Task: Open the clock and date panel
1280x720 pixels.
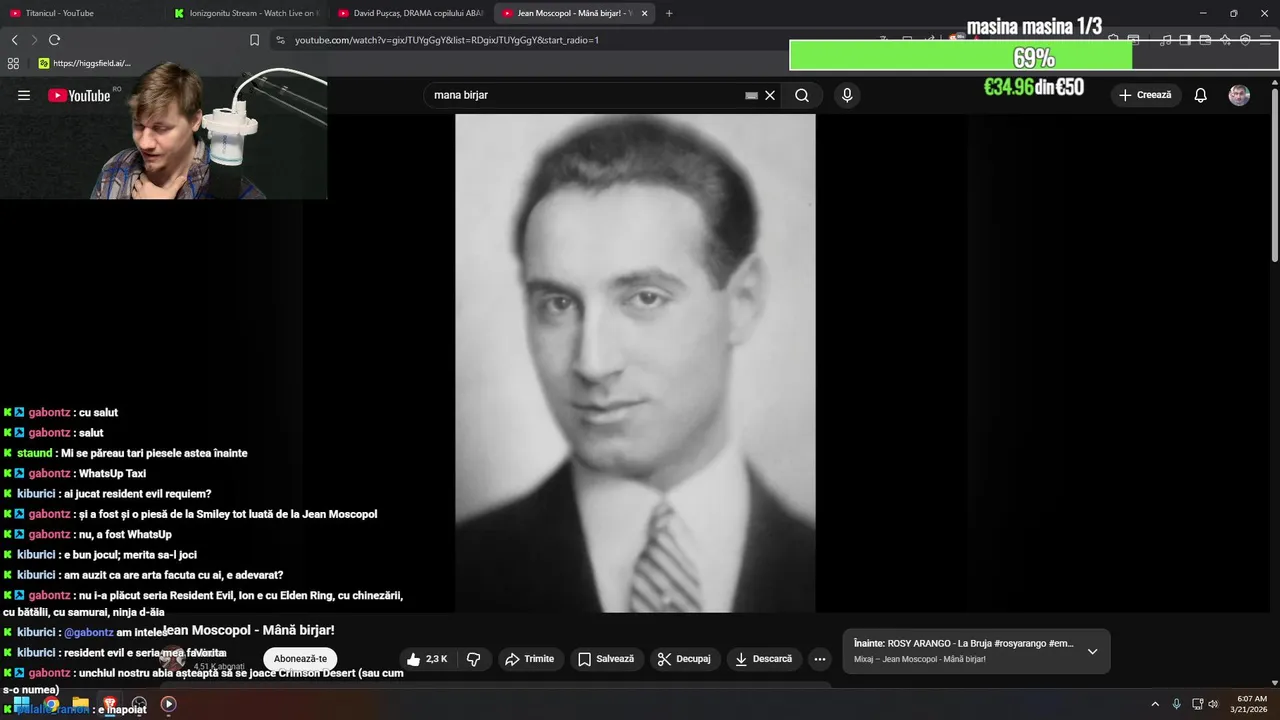Action: point(1250,704)
